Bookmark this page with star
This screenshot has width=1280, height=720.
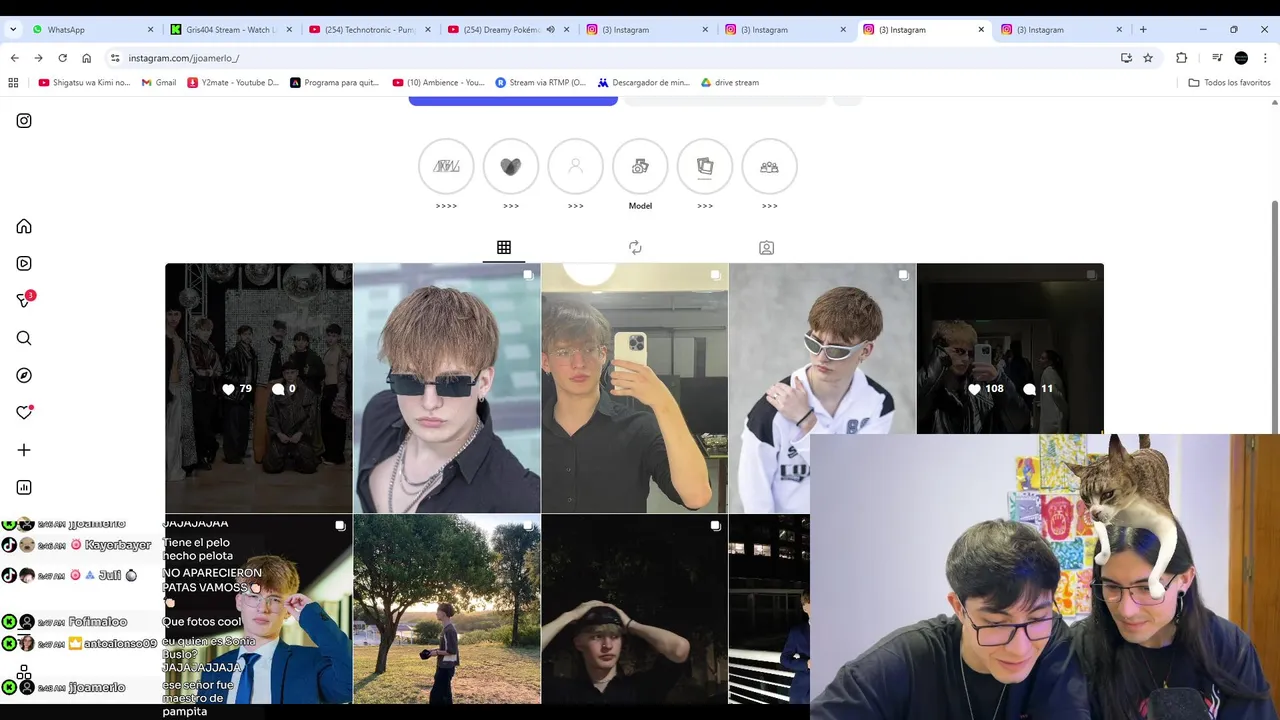[x=1148, y=58]
